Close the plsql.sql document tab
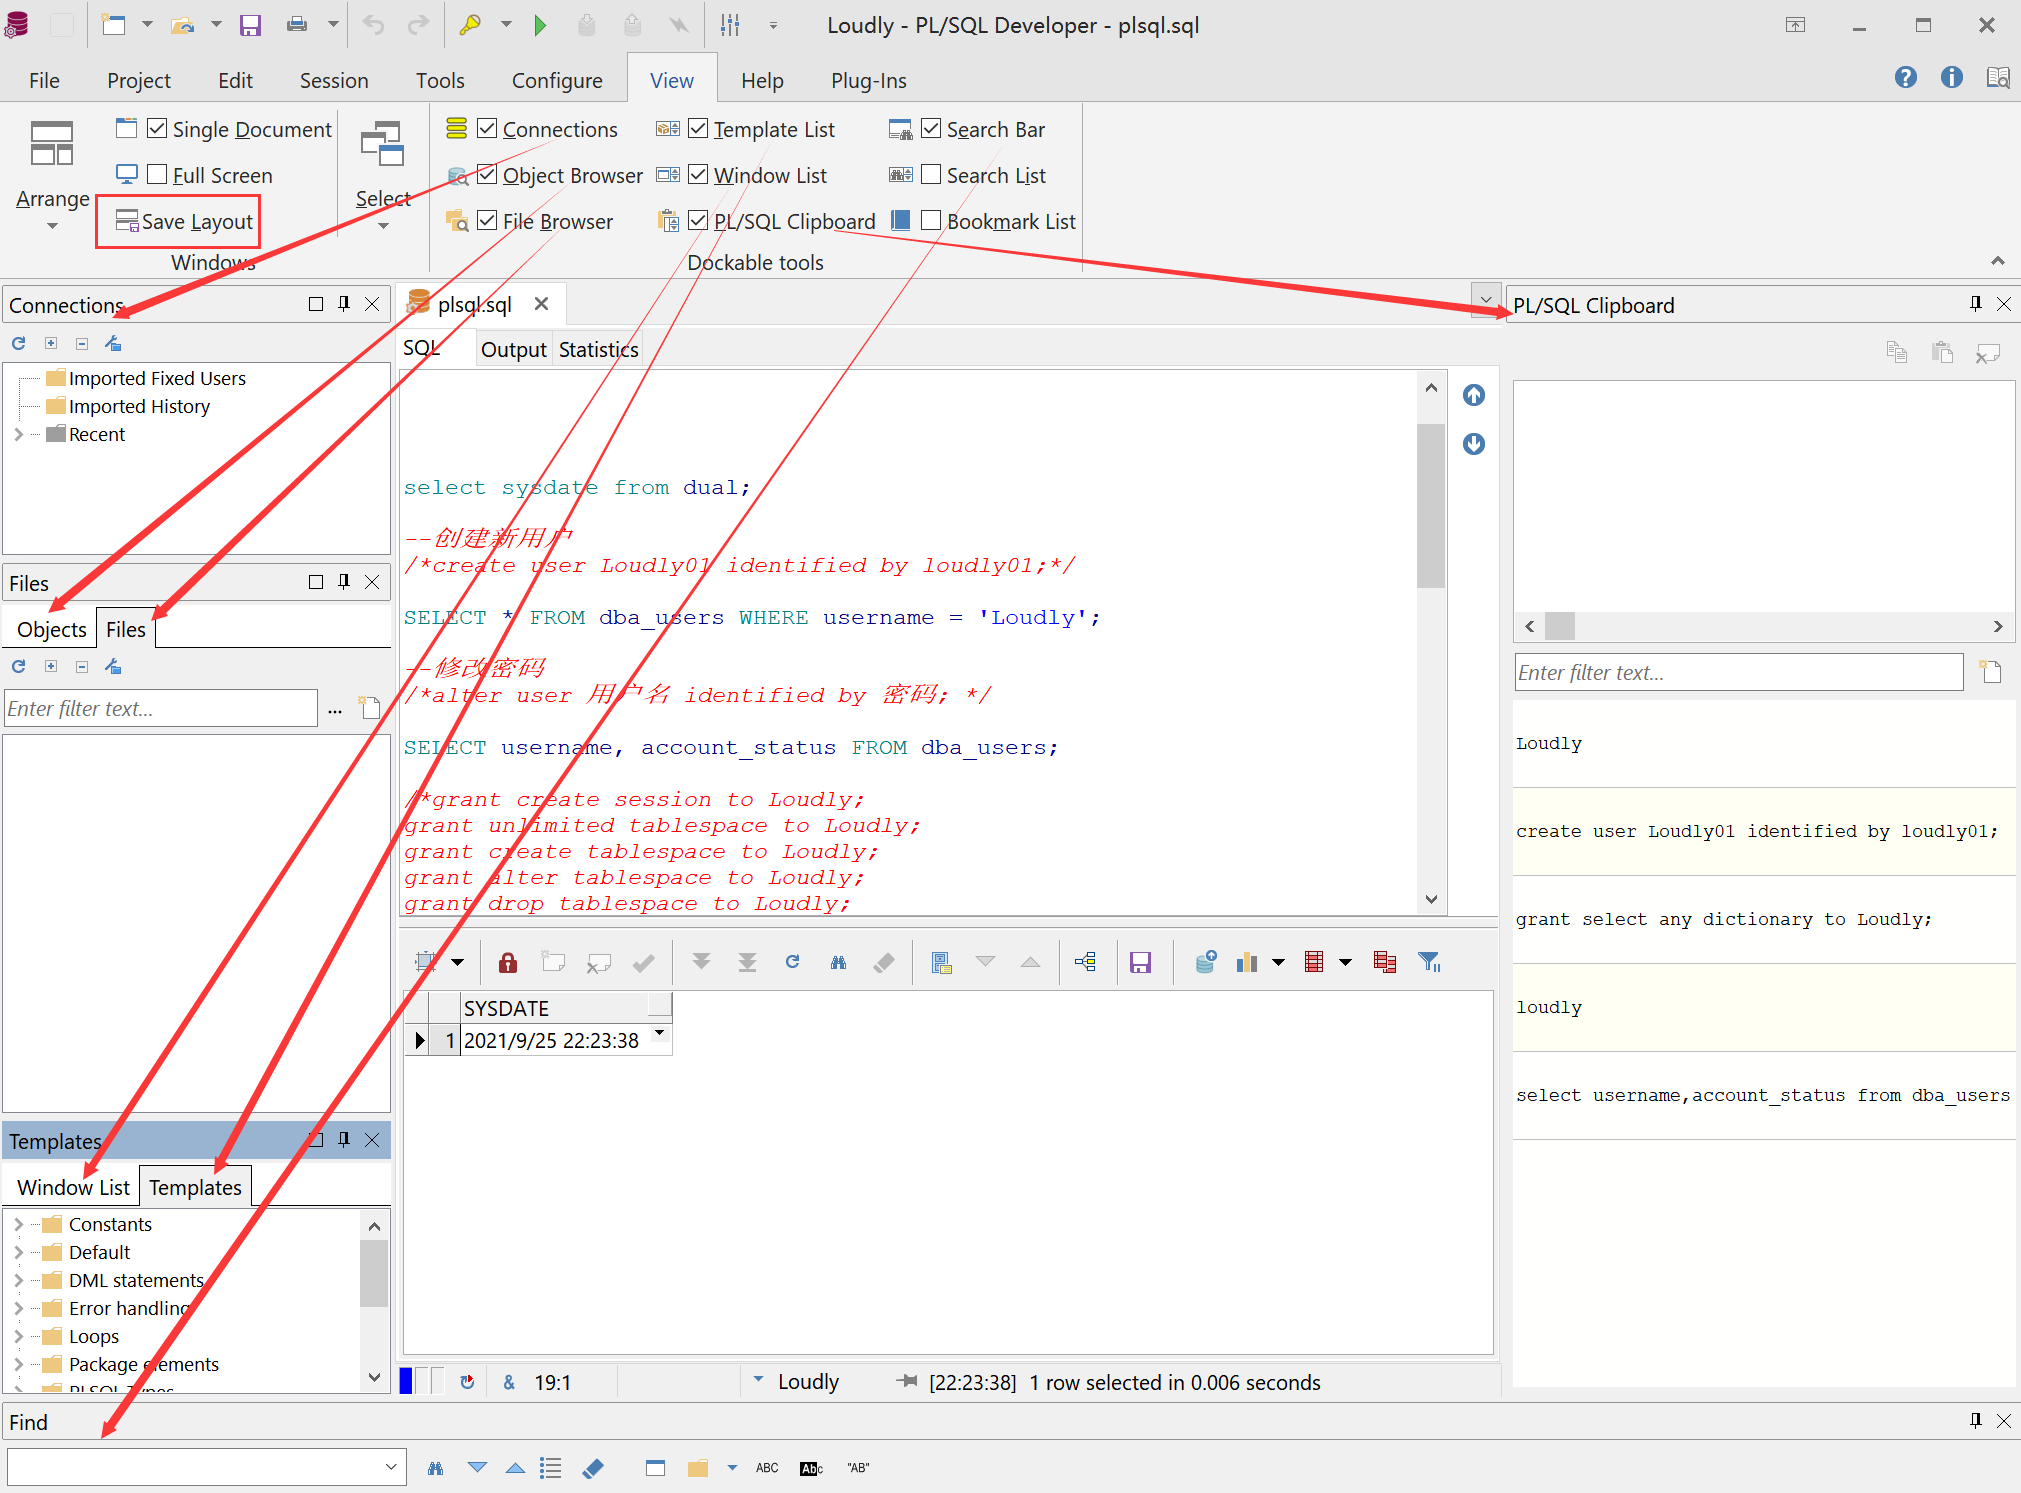Screen dimensions: 2021x1493 click(x=541, y=303)
